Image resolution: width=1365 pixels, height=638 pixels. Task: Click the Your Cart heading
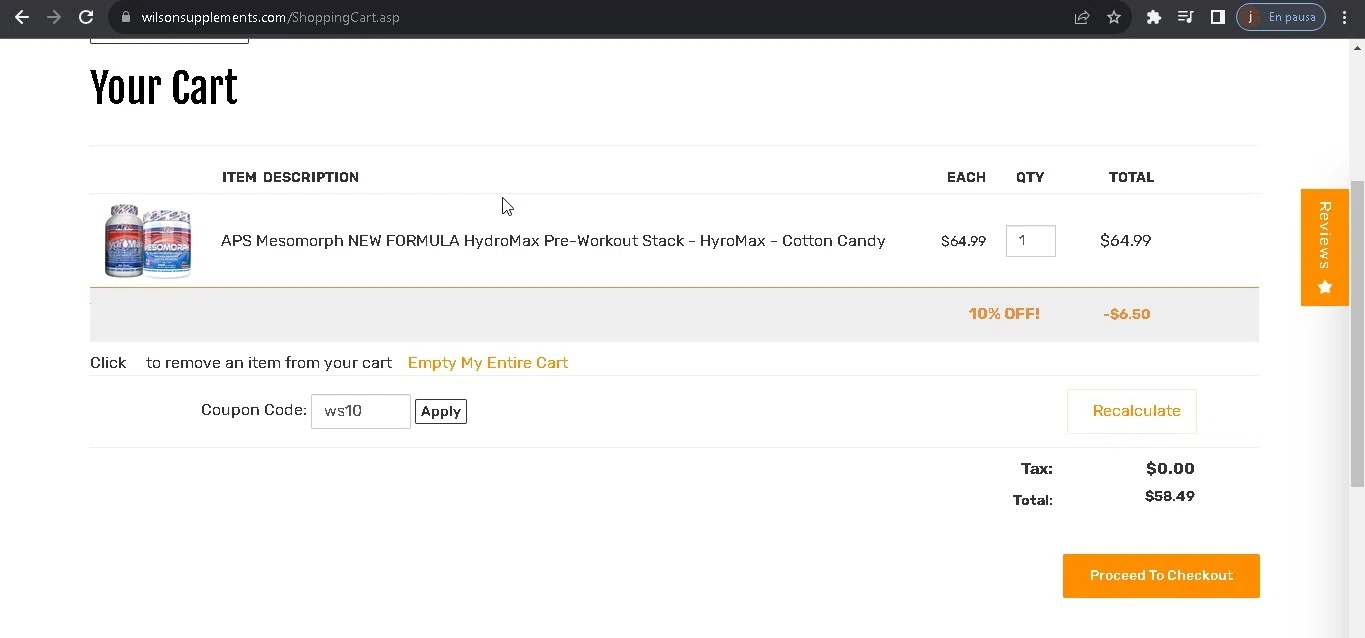pyautogui.click(x=164, y=88)
